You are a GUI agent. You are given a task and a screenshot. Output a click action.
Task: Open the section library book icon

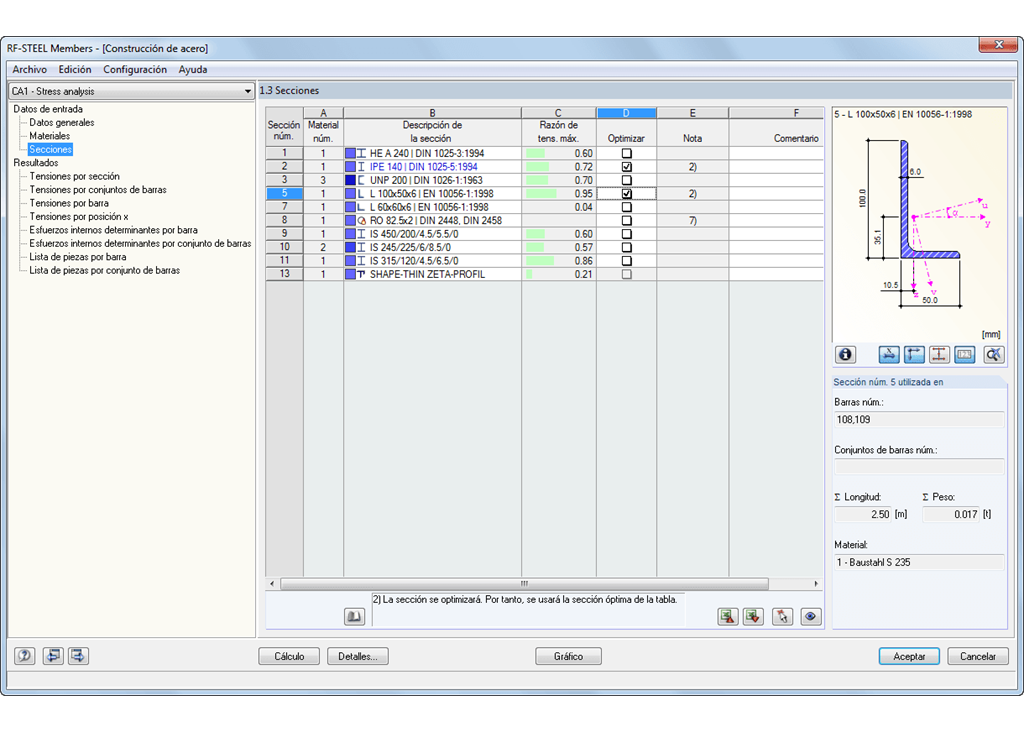355,616
